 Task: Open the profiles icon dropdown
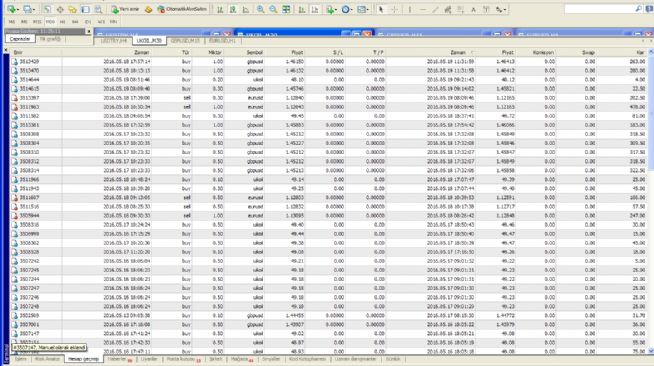[29, 9]
